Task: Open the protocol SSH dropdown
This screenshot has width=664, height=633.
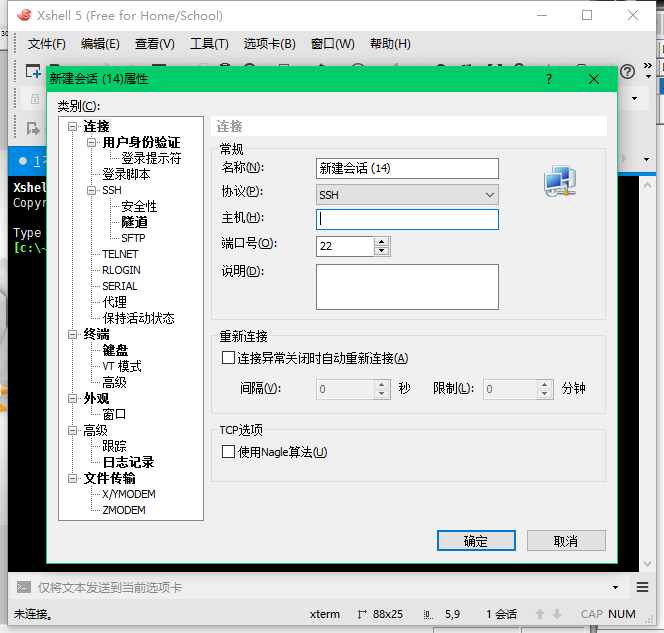Action: click(407, 195)
